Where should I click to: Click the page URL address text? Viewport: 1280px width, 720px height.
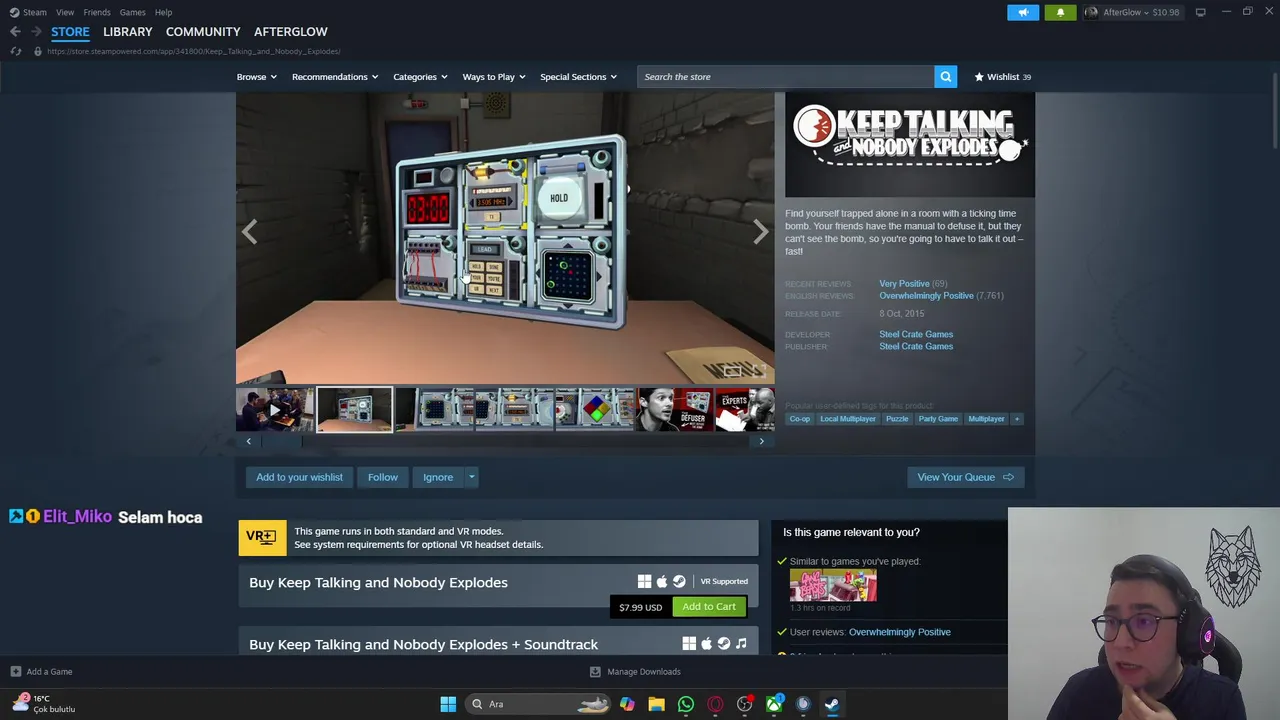pyautogui.click(x=193, y=51)
